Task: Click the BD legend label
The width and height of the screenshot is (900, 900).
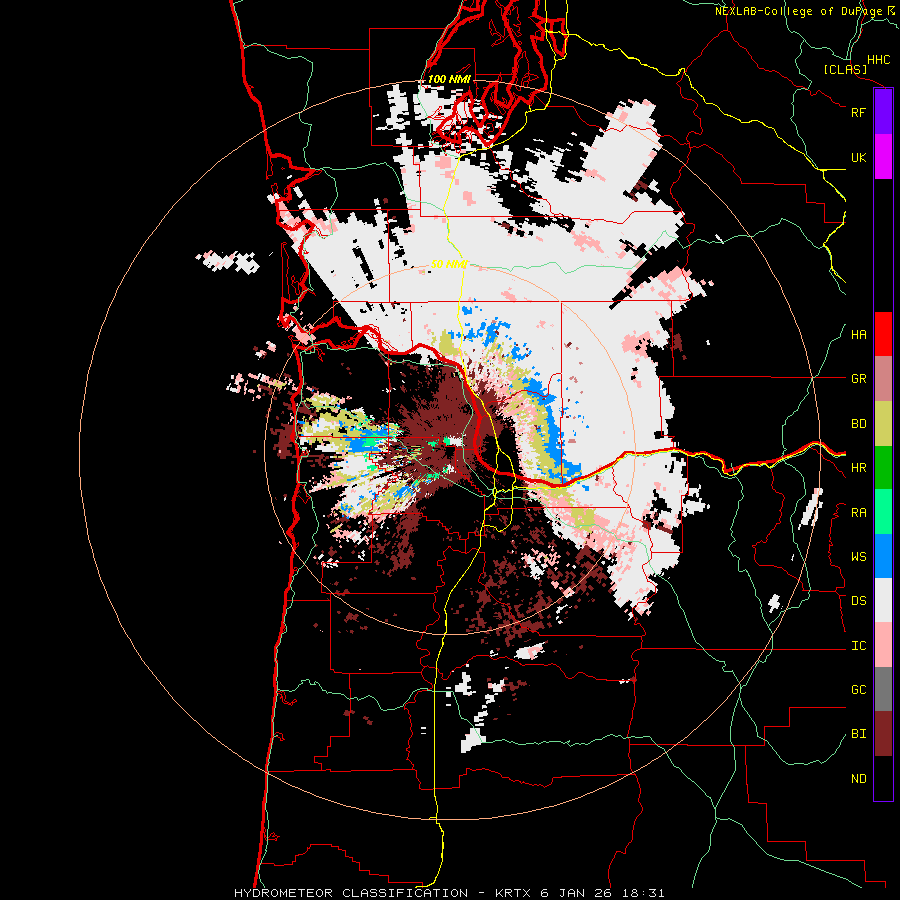Action: tap(858, 424)
